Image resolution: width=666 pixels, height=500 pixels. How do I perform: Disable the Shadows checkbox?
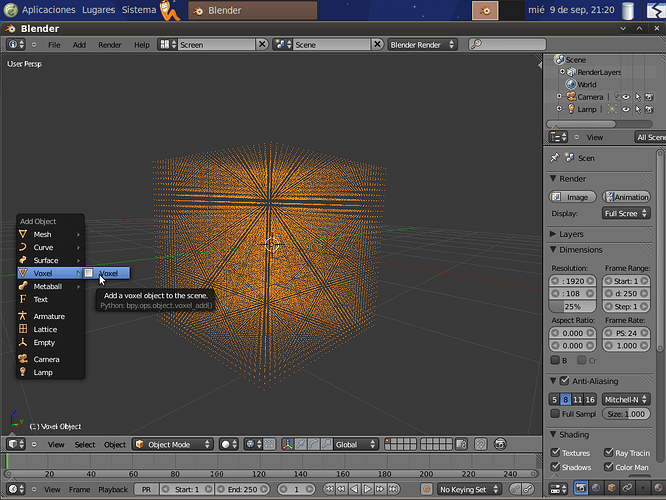point(555,466)
